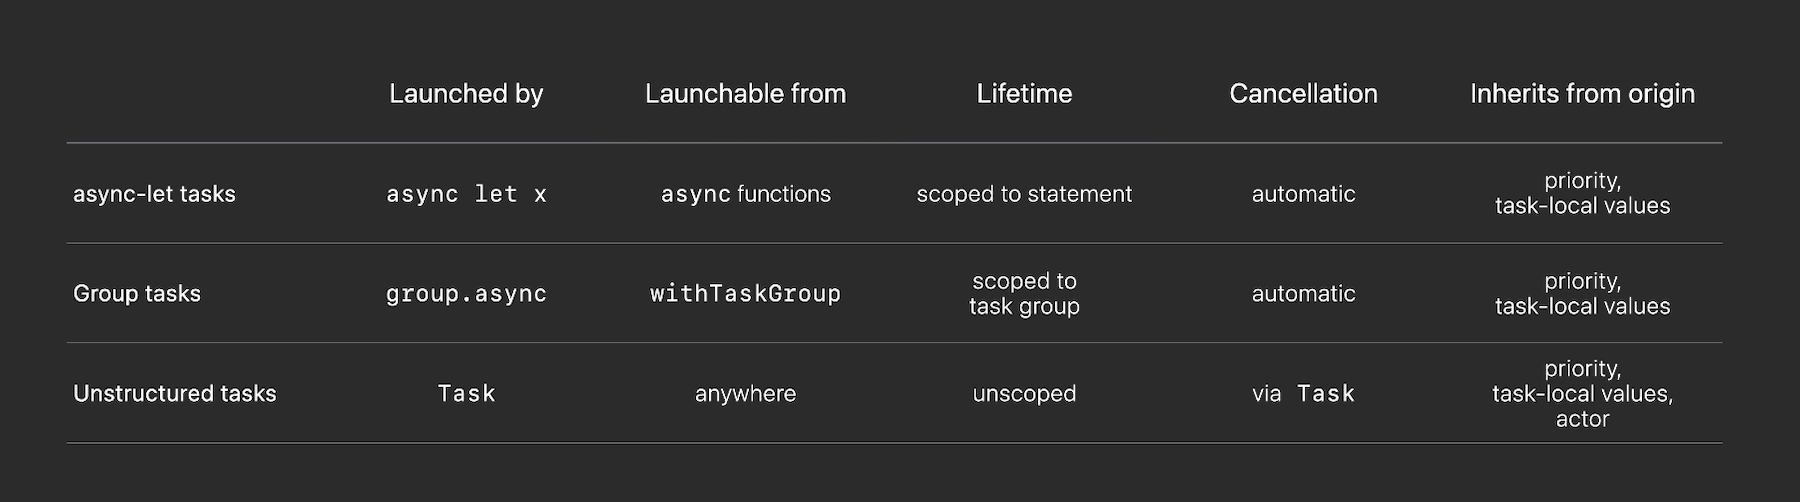The height and width of the screenshot is (502, 1800).
Task: Select the 'Lifetime' column header
Action: tap(1024, 94)
